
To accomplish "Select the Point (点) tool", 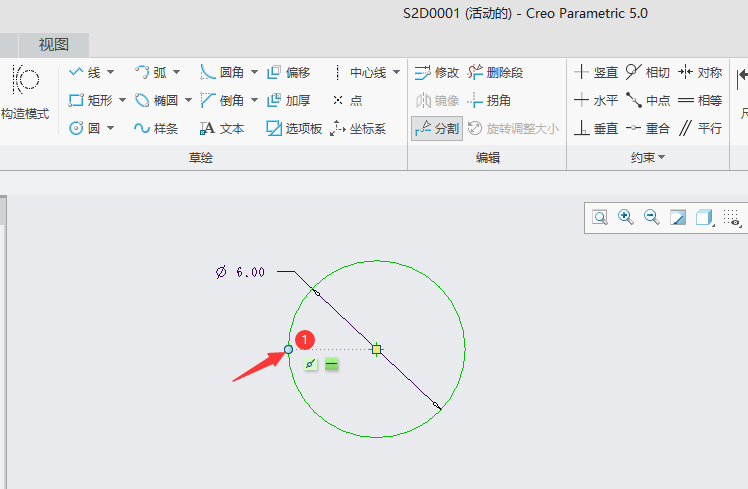I will pyautogui.click(x=347, y=100).
